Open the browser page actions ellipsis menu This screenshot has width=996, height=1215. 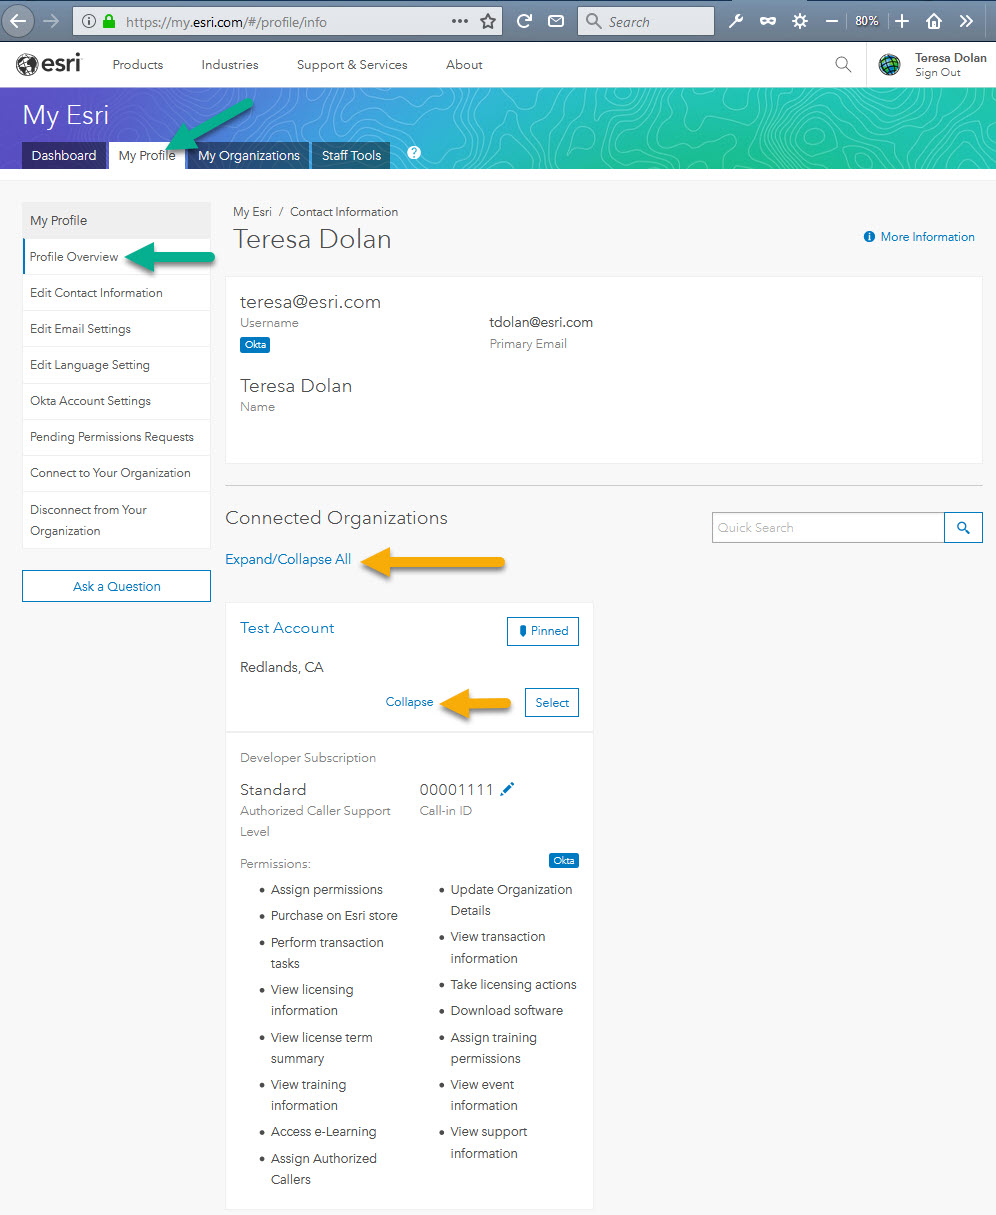(x=459, y=21)
